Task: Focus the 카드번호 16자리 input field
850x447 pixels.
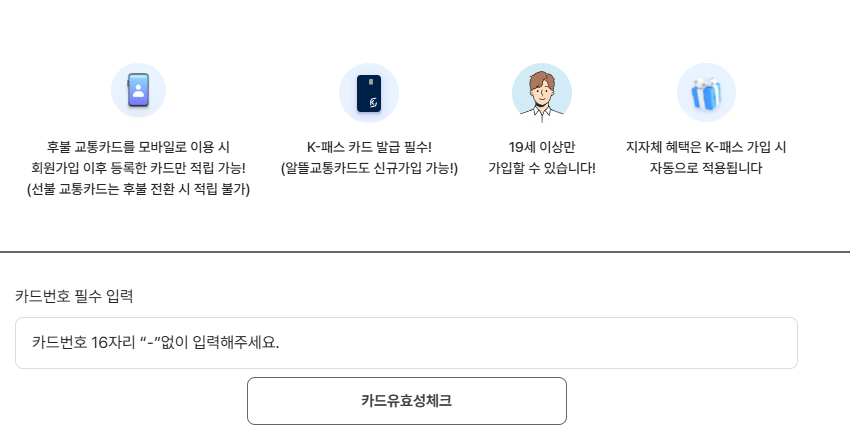Action: (x=406, y=343)
